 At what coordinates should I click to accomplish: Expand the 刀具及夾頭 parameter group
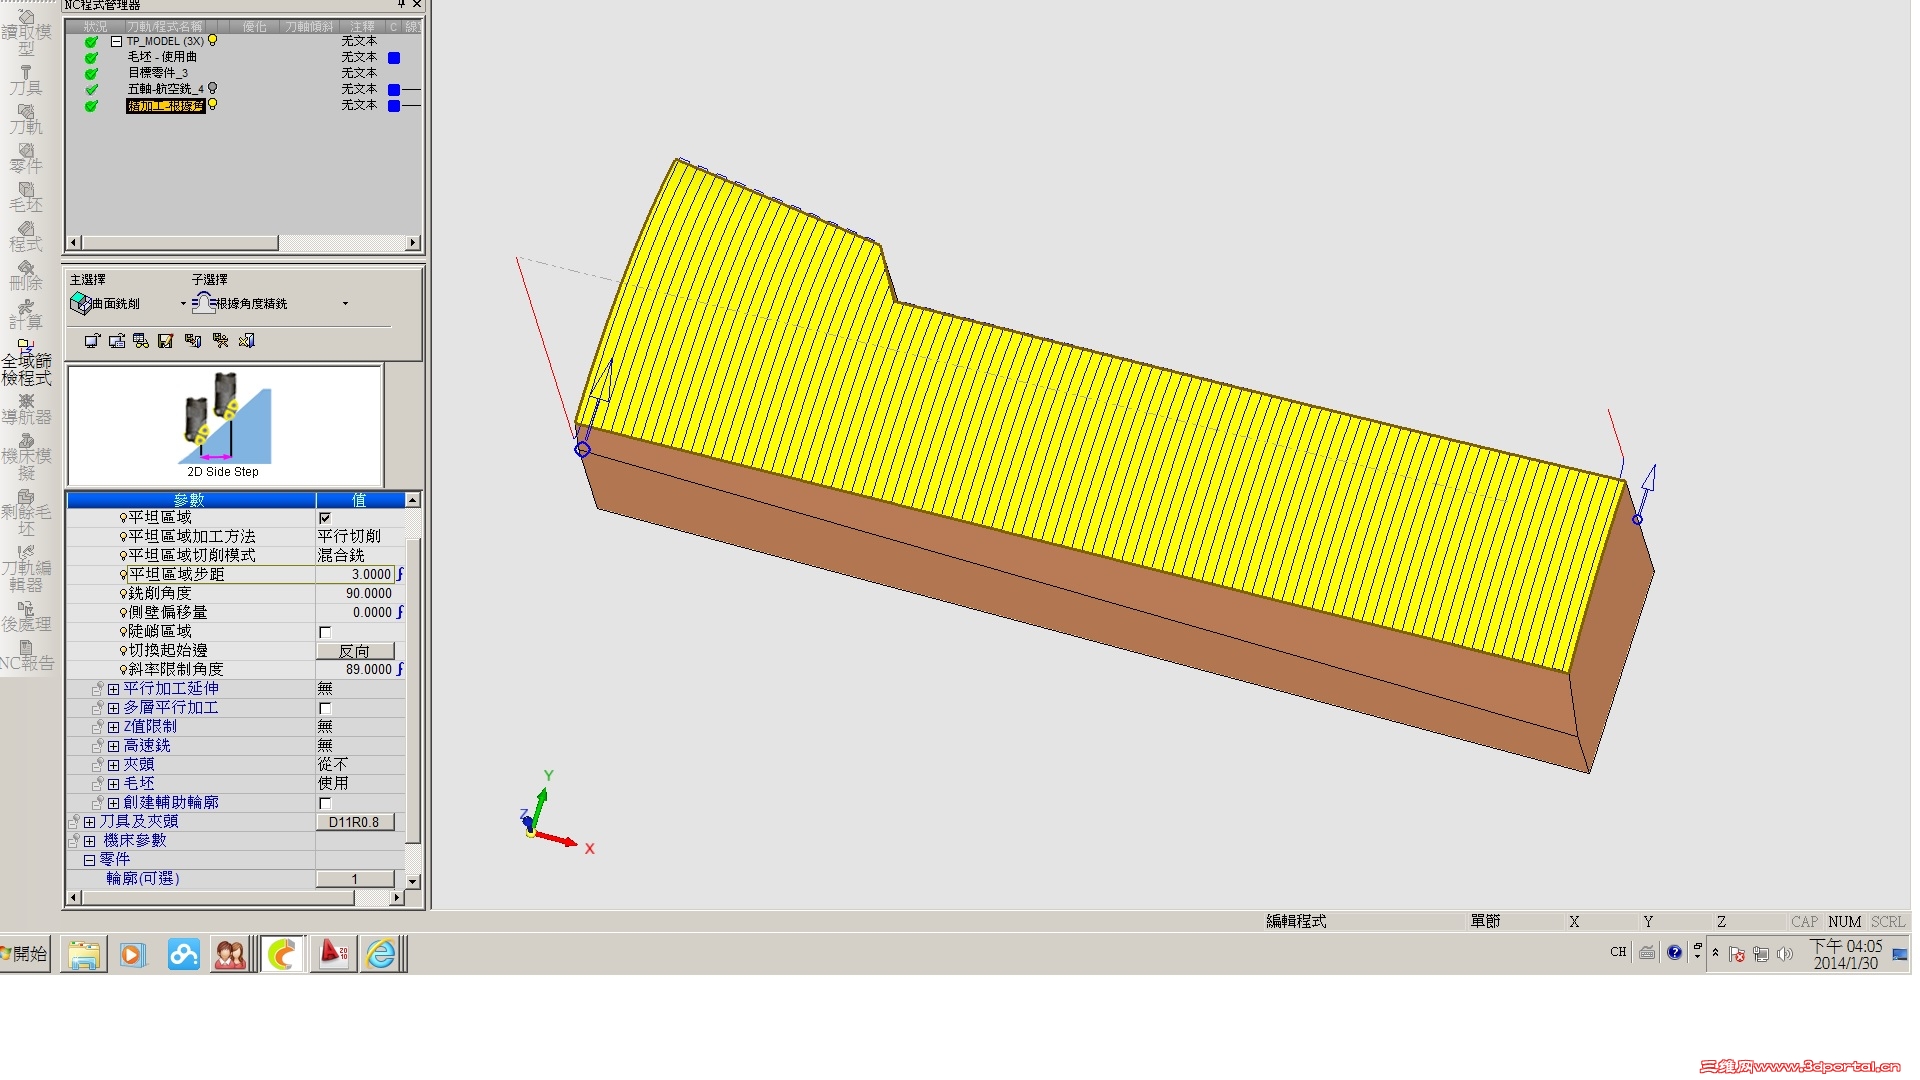click(x=90, y=822)
